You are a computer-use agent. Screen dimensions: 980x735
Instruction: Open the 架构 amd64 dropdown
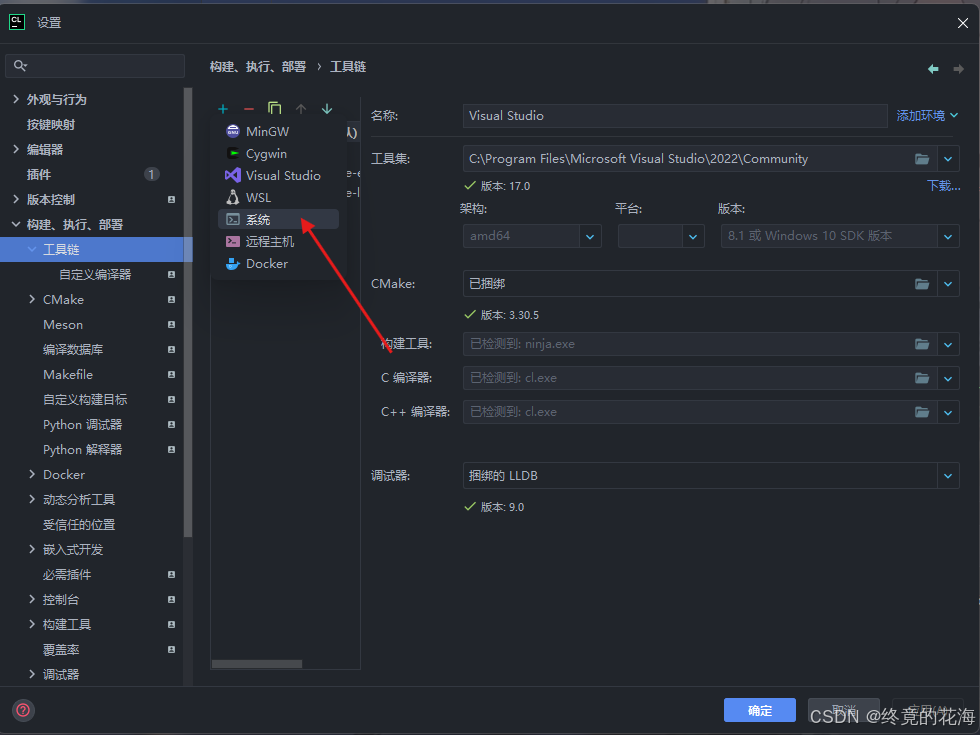pyautogui.click(x=590, y=236)
